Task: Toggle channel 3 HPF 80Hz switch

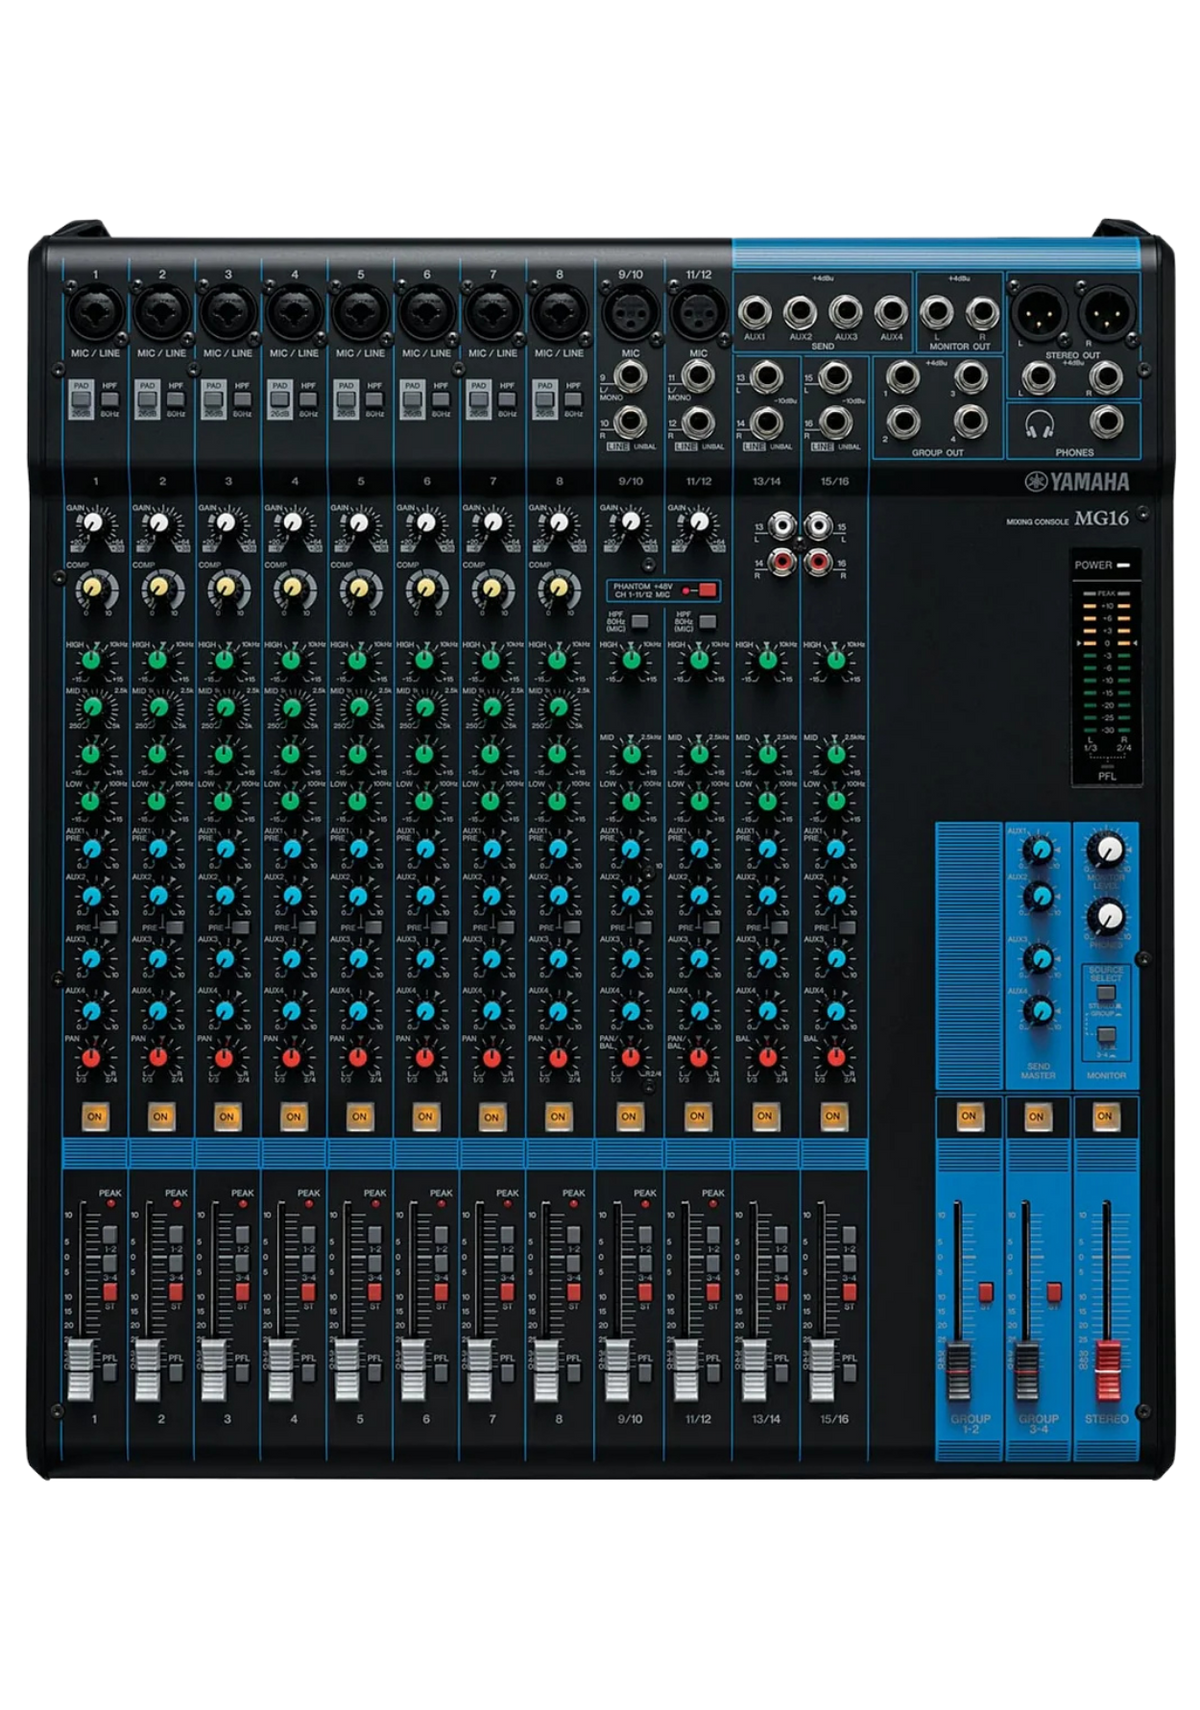Action: (242, 401)
